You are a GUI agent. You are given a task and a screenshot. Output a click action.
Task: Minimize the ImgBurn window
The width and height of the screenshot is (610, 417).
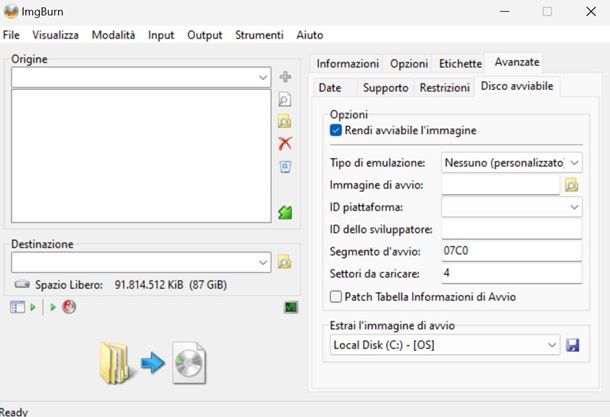tap(505, 12)
